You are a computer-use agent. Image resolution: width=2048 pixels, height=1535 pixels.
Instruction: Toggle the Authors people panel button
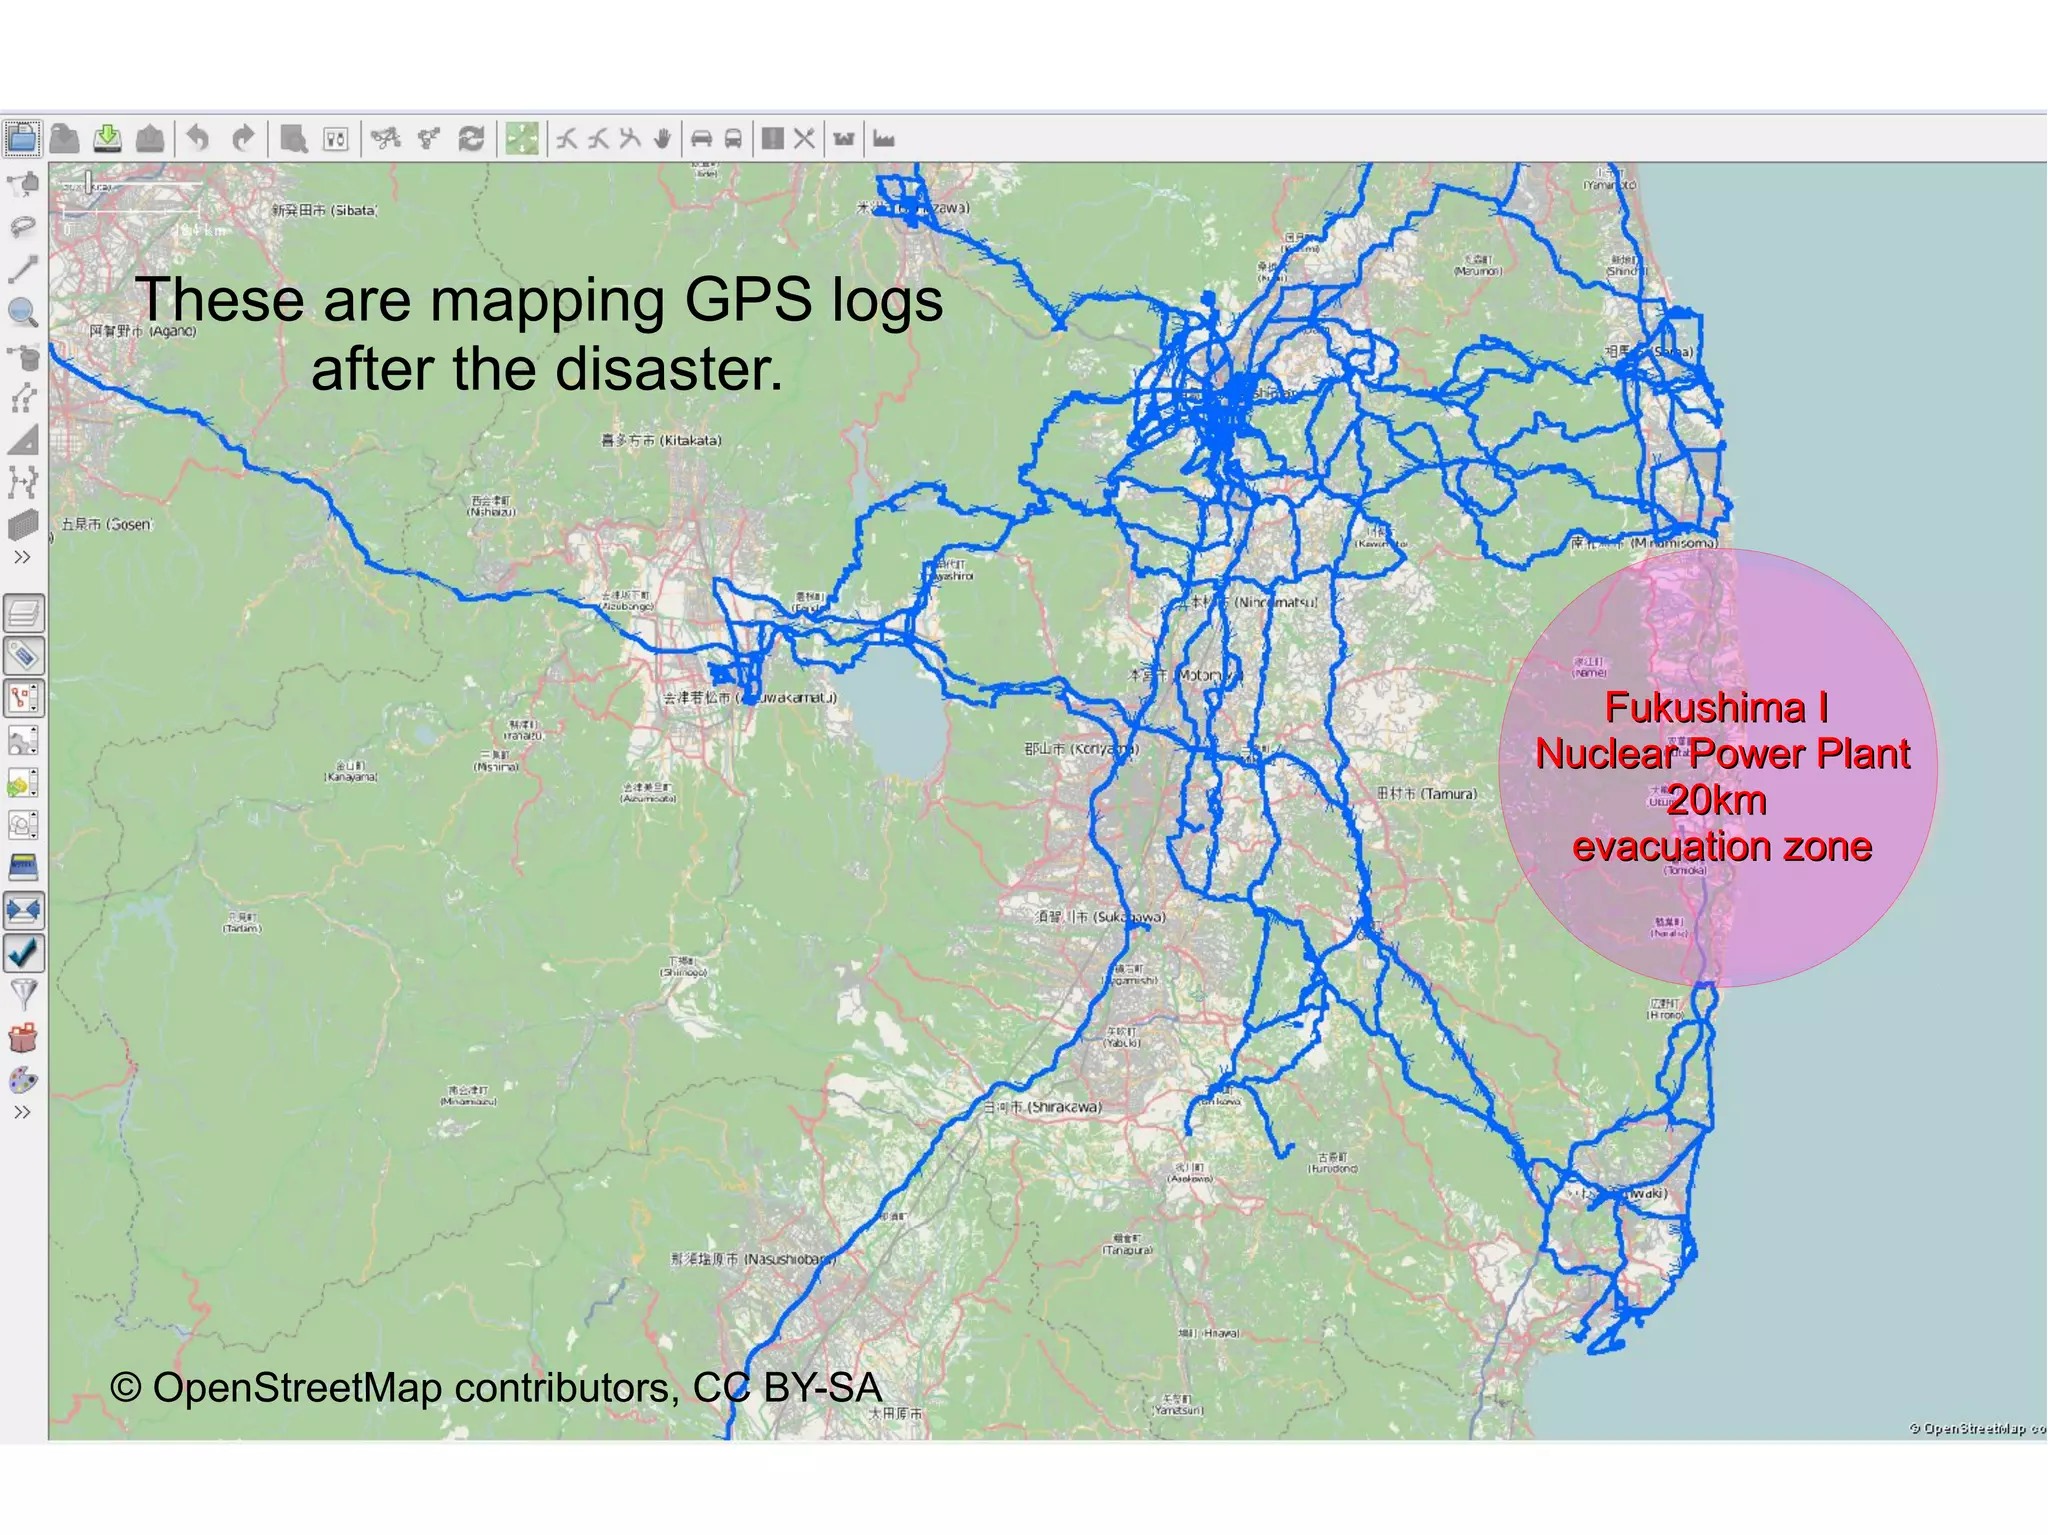point(24,825)
